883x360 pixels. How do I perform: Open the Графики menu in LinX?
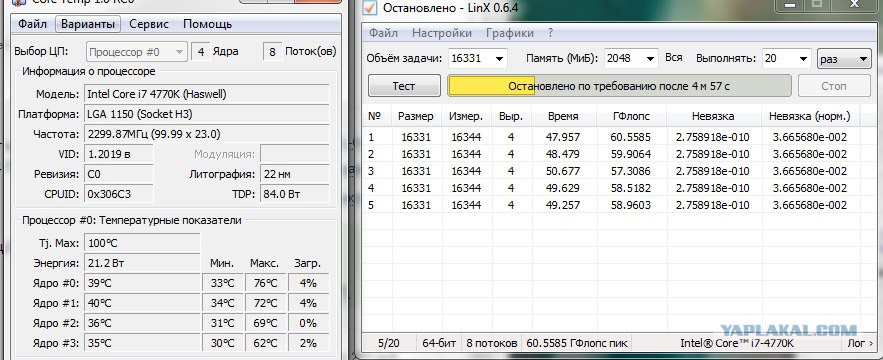tap(510, 33)
